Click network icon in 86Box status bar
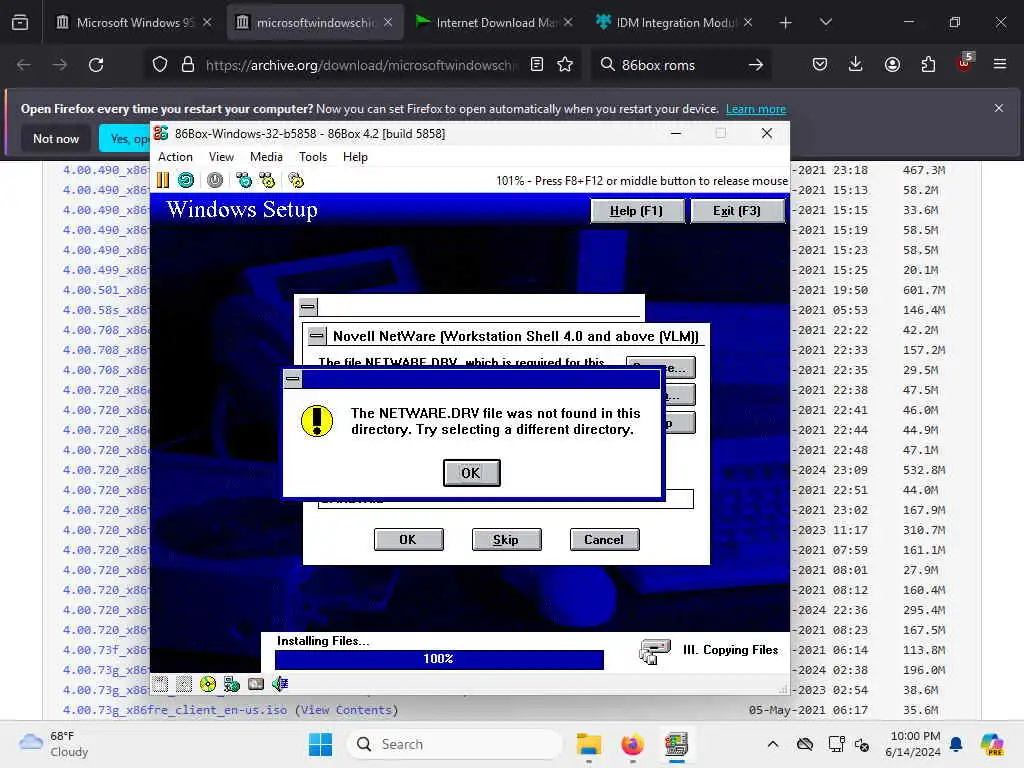 click(232, 684)
